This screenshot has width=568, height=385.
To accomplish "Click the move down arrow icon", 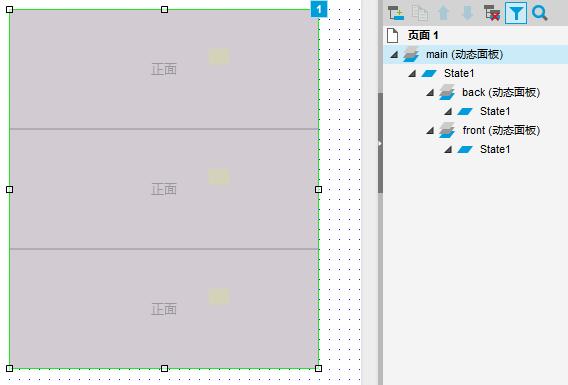I will [467, 13].
